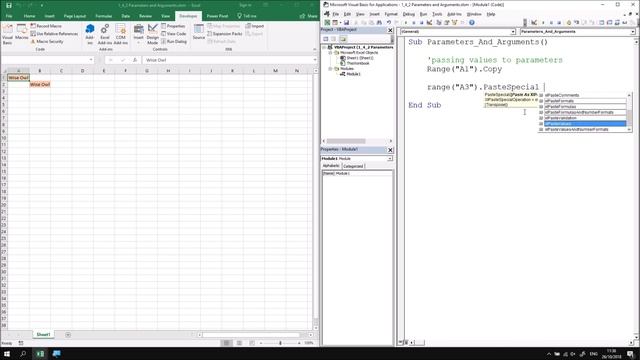This screenshot has width=640, height=360.
Task: Save the VBA project using toolbar disk icon
Action: pos(346,23)
